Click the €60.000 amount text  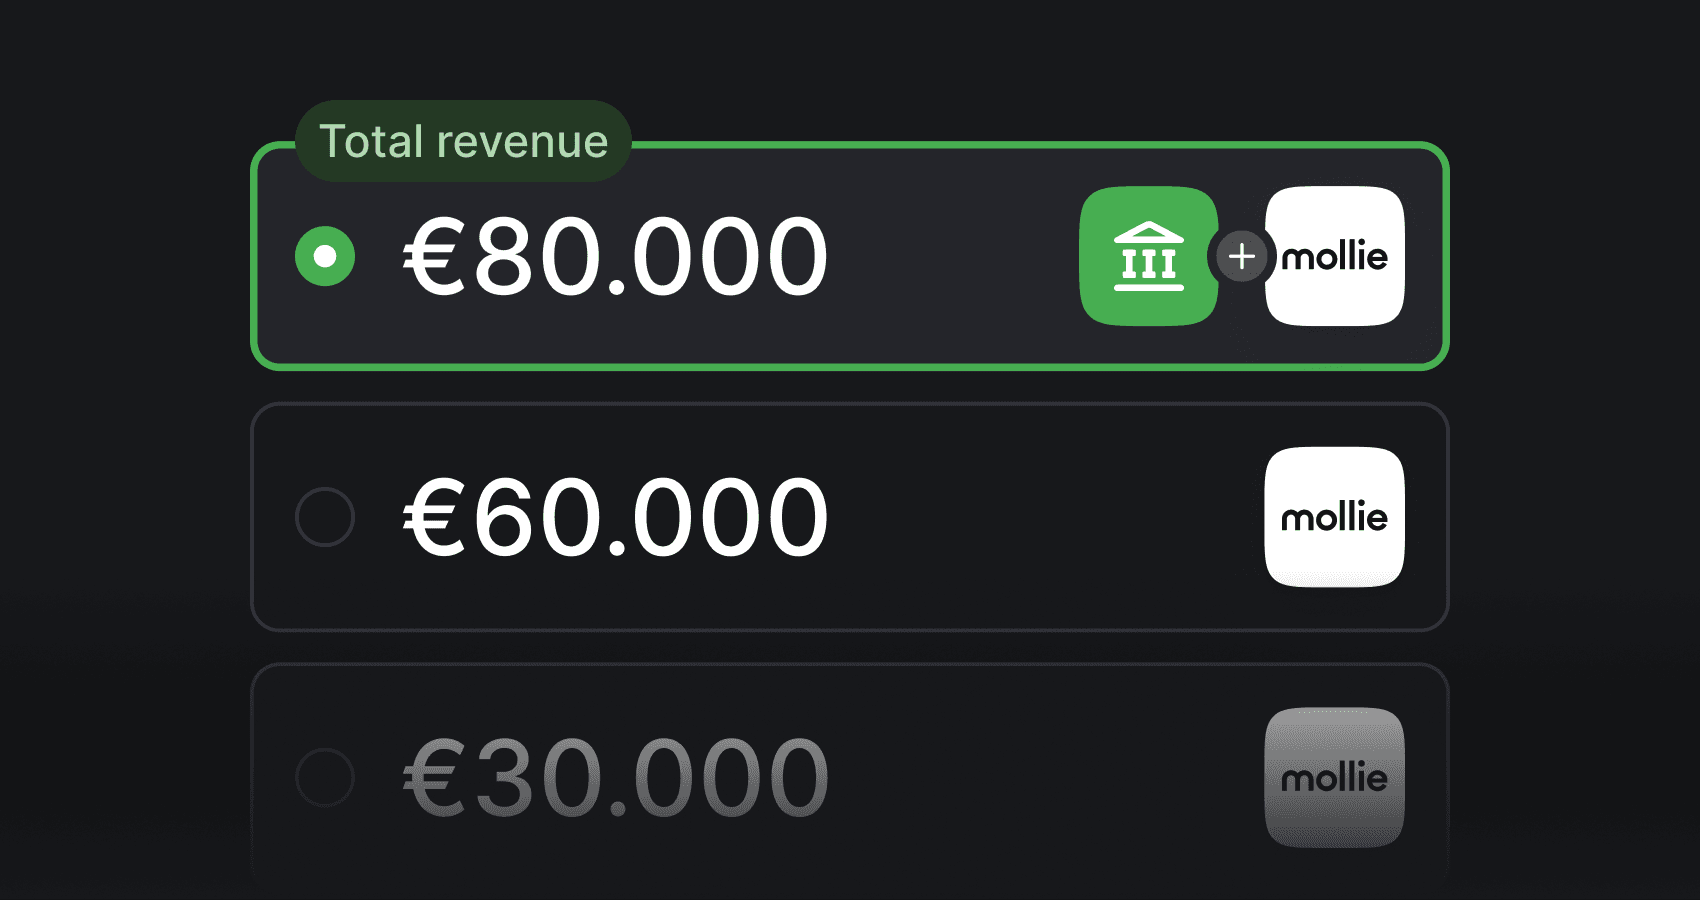[x=616, y=518]
